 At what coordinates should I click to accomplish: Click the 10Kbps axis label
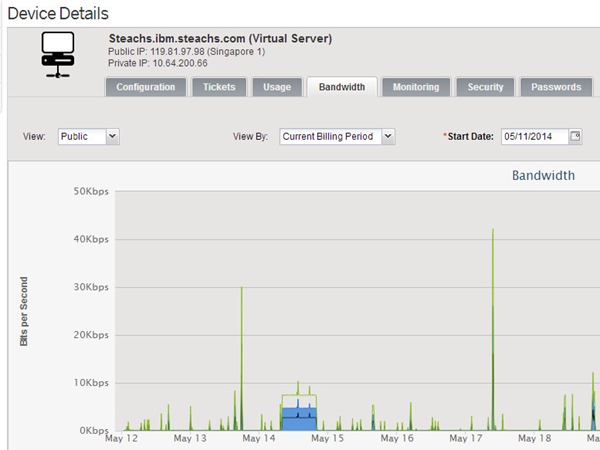pyautogui.click(x=91, y=383)
